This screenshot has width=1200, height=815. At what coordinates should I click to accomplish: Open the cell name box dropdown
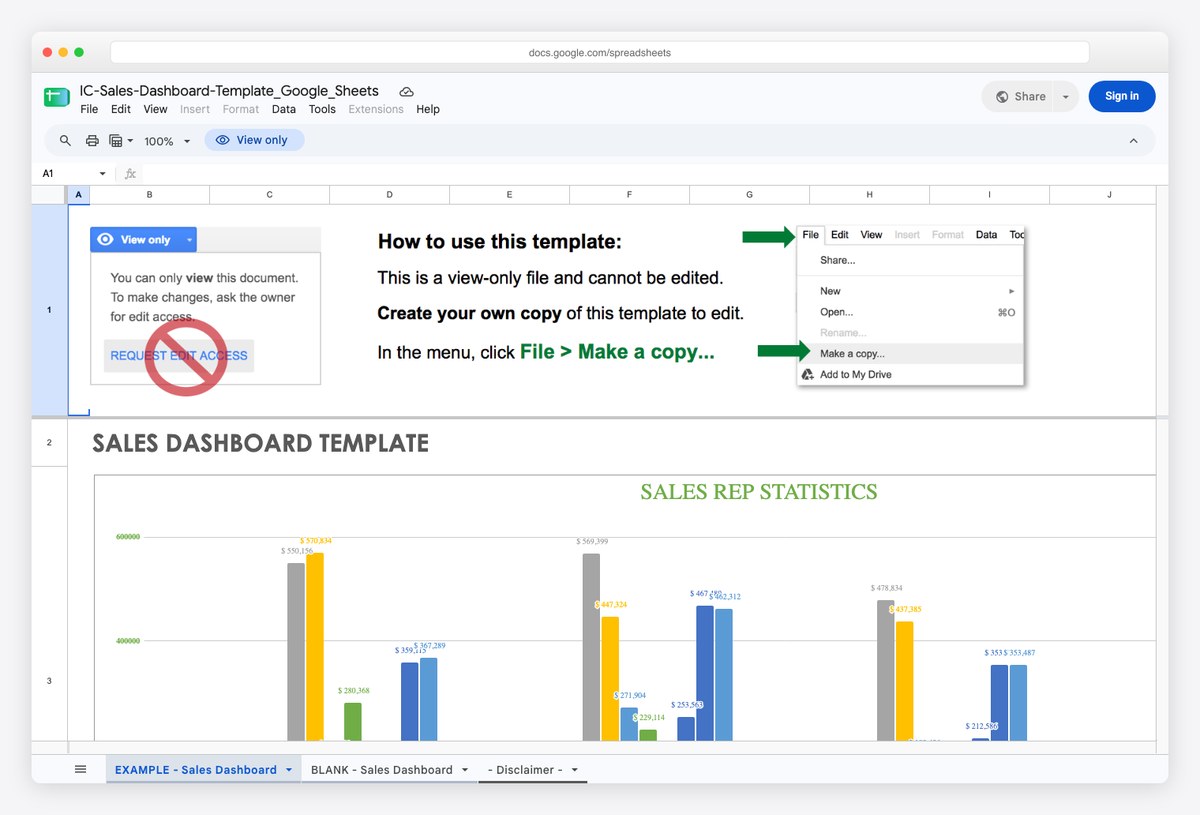102,173
